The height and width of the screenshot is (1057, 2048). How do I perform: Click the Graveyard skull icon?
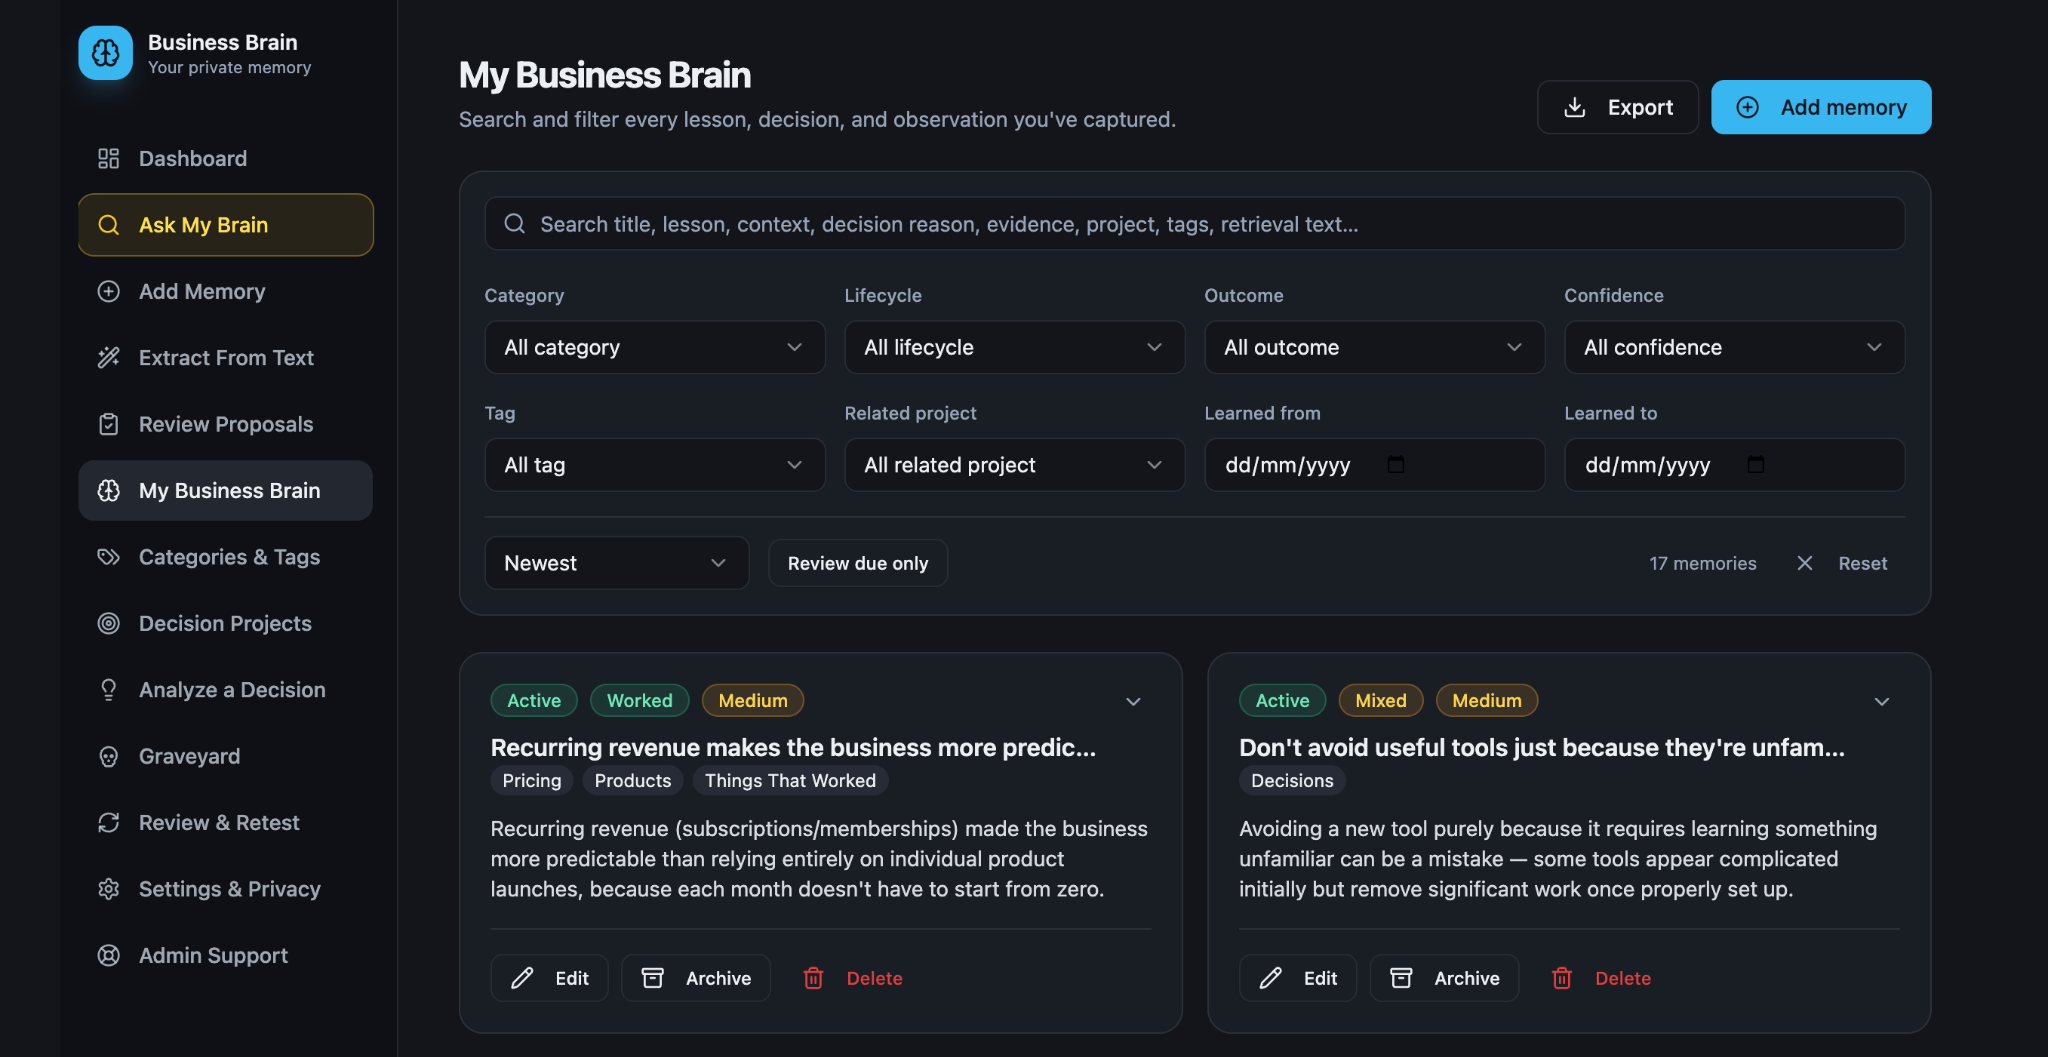coord(108,756)
